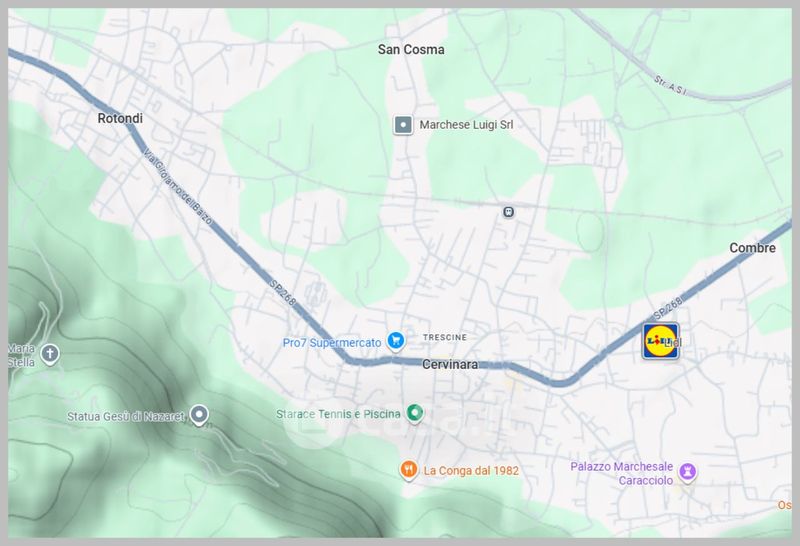Select Palazzo Marchesale Caracciolo landmark pin
Viewport: 800px width, 546px height.
(x=687, y=472)
